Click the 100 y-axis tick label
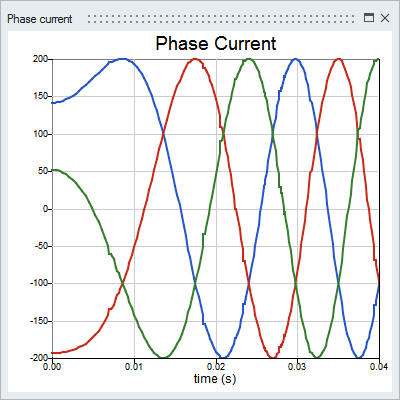This screenshot has width=400, height=400. [40, 134]
